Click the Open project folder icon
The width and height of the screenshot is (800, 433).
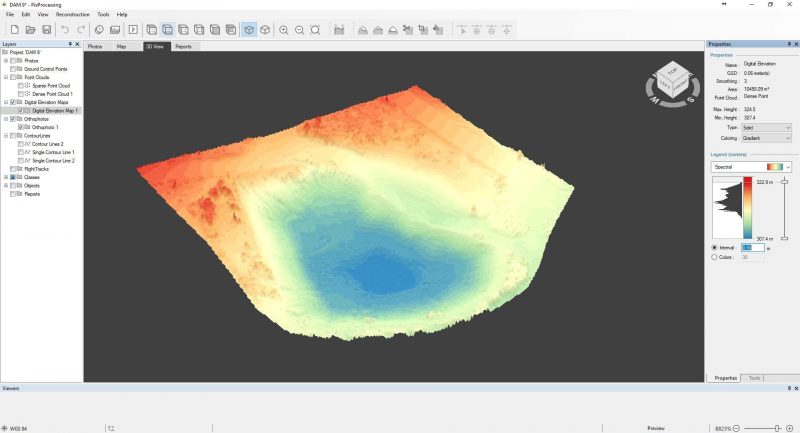tap(29, 30)
